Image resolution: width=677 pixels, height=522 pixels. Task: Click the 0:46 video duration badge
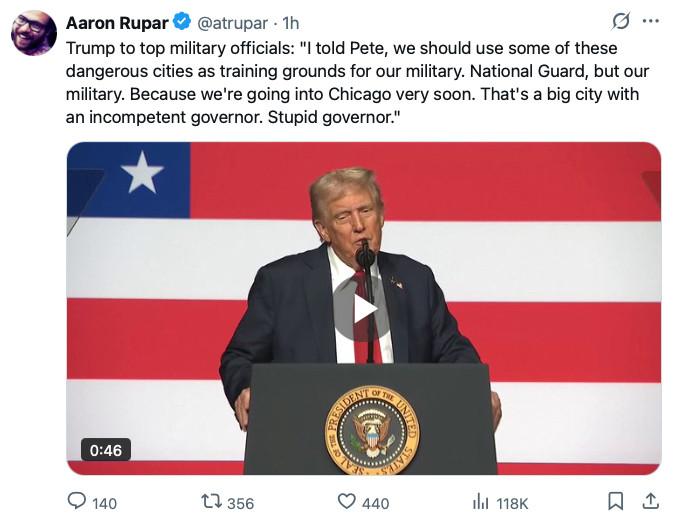point(105,450)
